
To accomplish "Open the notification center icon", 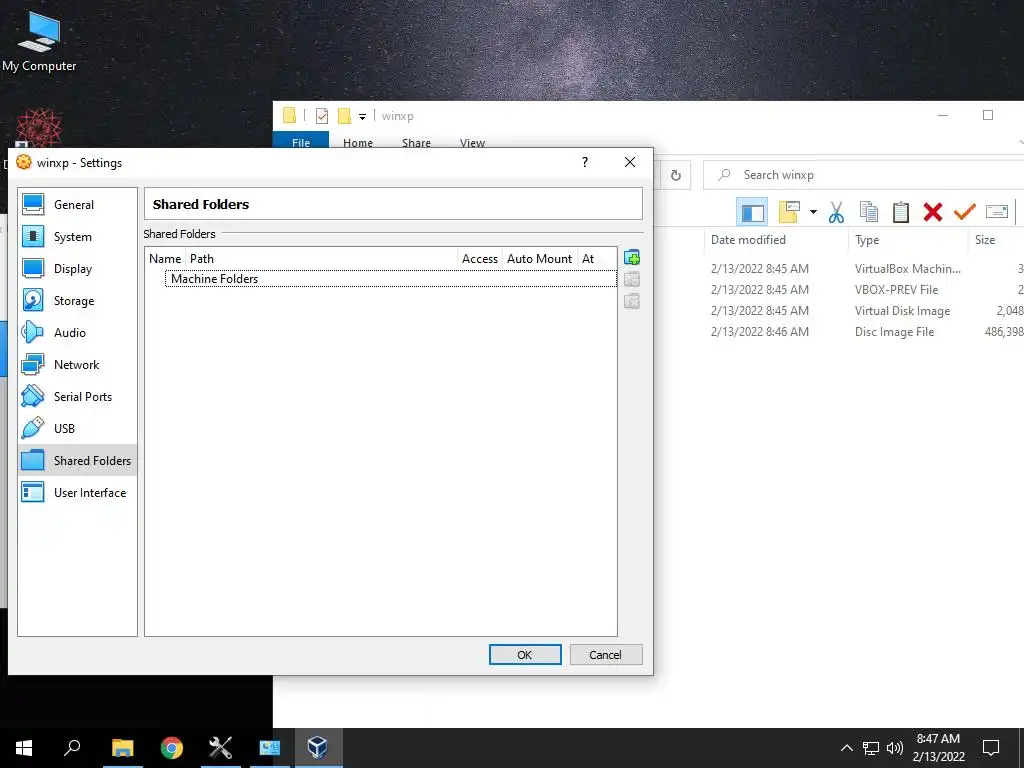I will point(991,748).
